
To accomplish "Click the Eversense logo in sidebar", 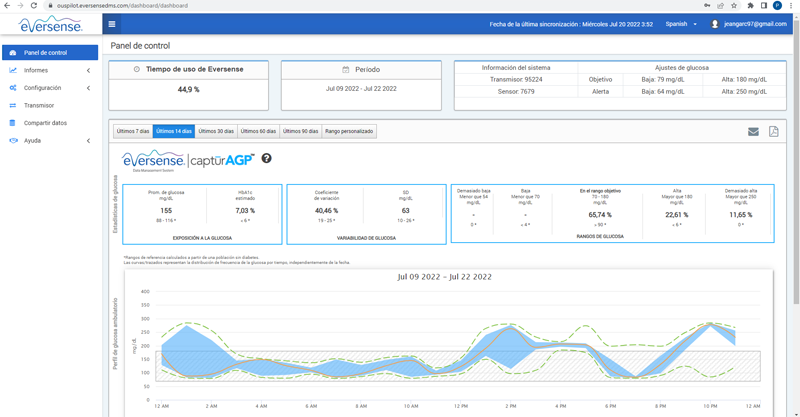I will 48,24.
